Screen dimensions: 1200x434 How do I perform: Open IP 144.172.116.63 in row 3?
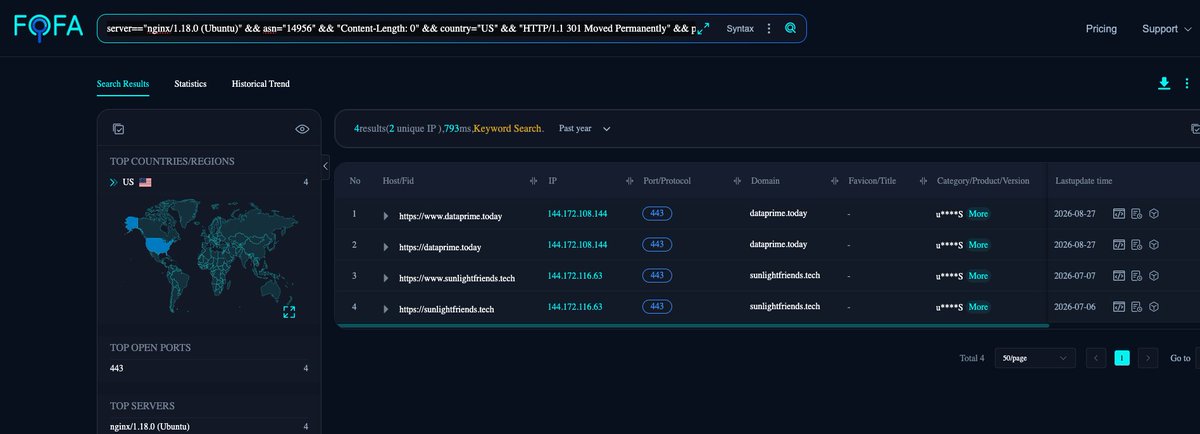pyautogui.click(x=575, y=276)
